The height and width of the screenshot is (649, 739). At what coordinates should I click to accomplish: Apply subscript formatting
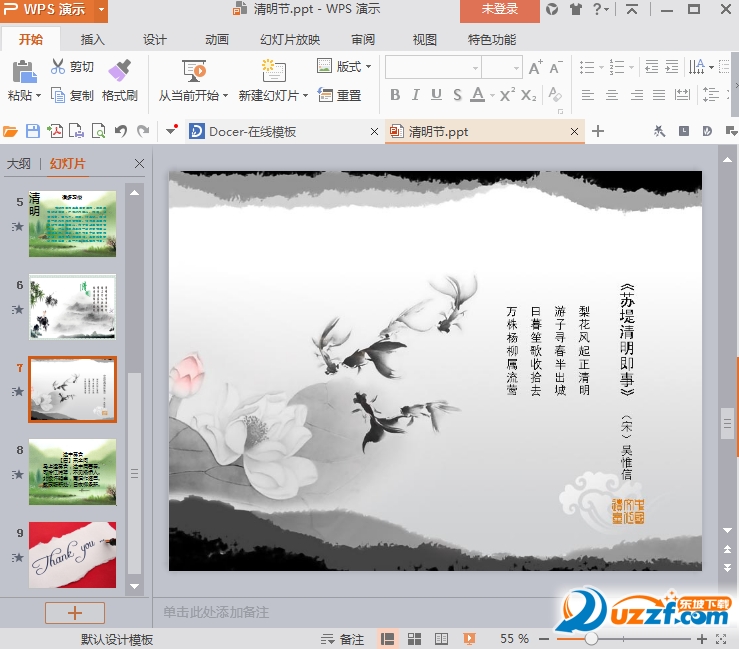(x=529, y=95)
